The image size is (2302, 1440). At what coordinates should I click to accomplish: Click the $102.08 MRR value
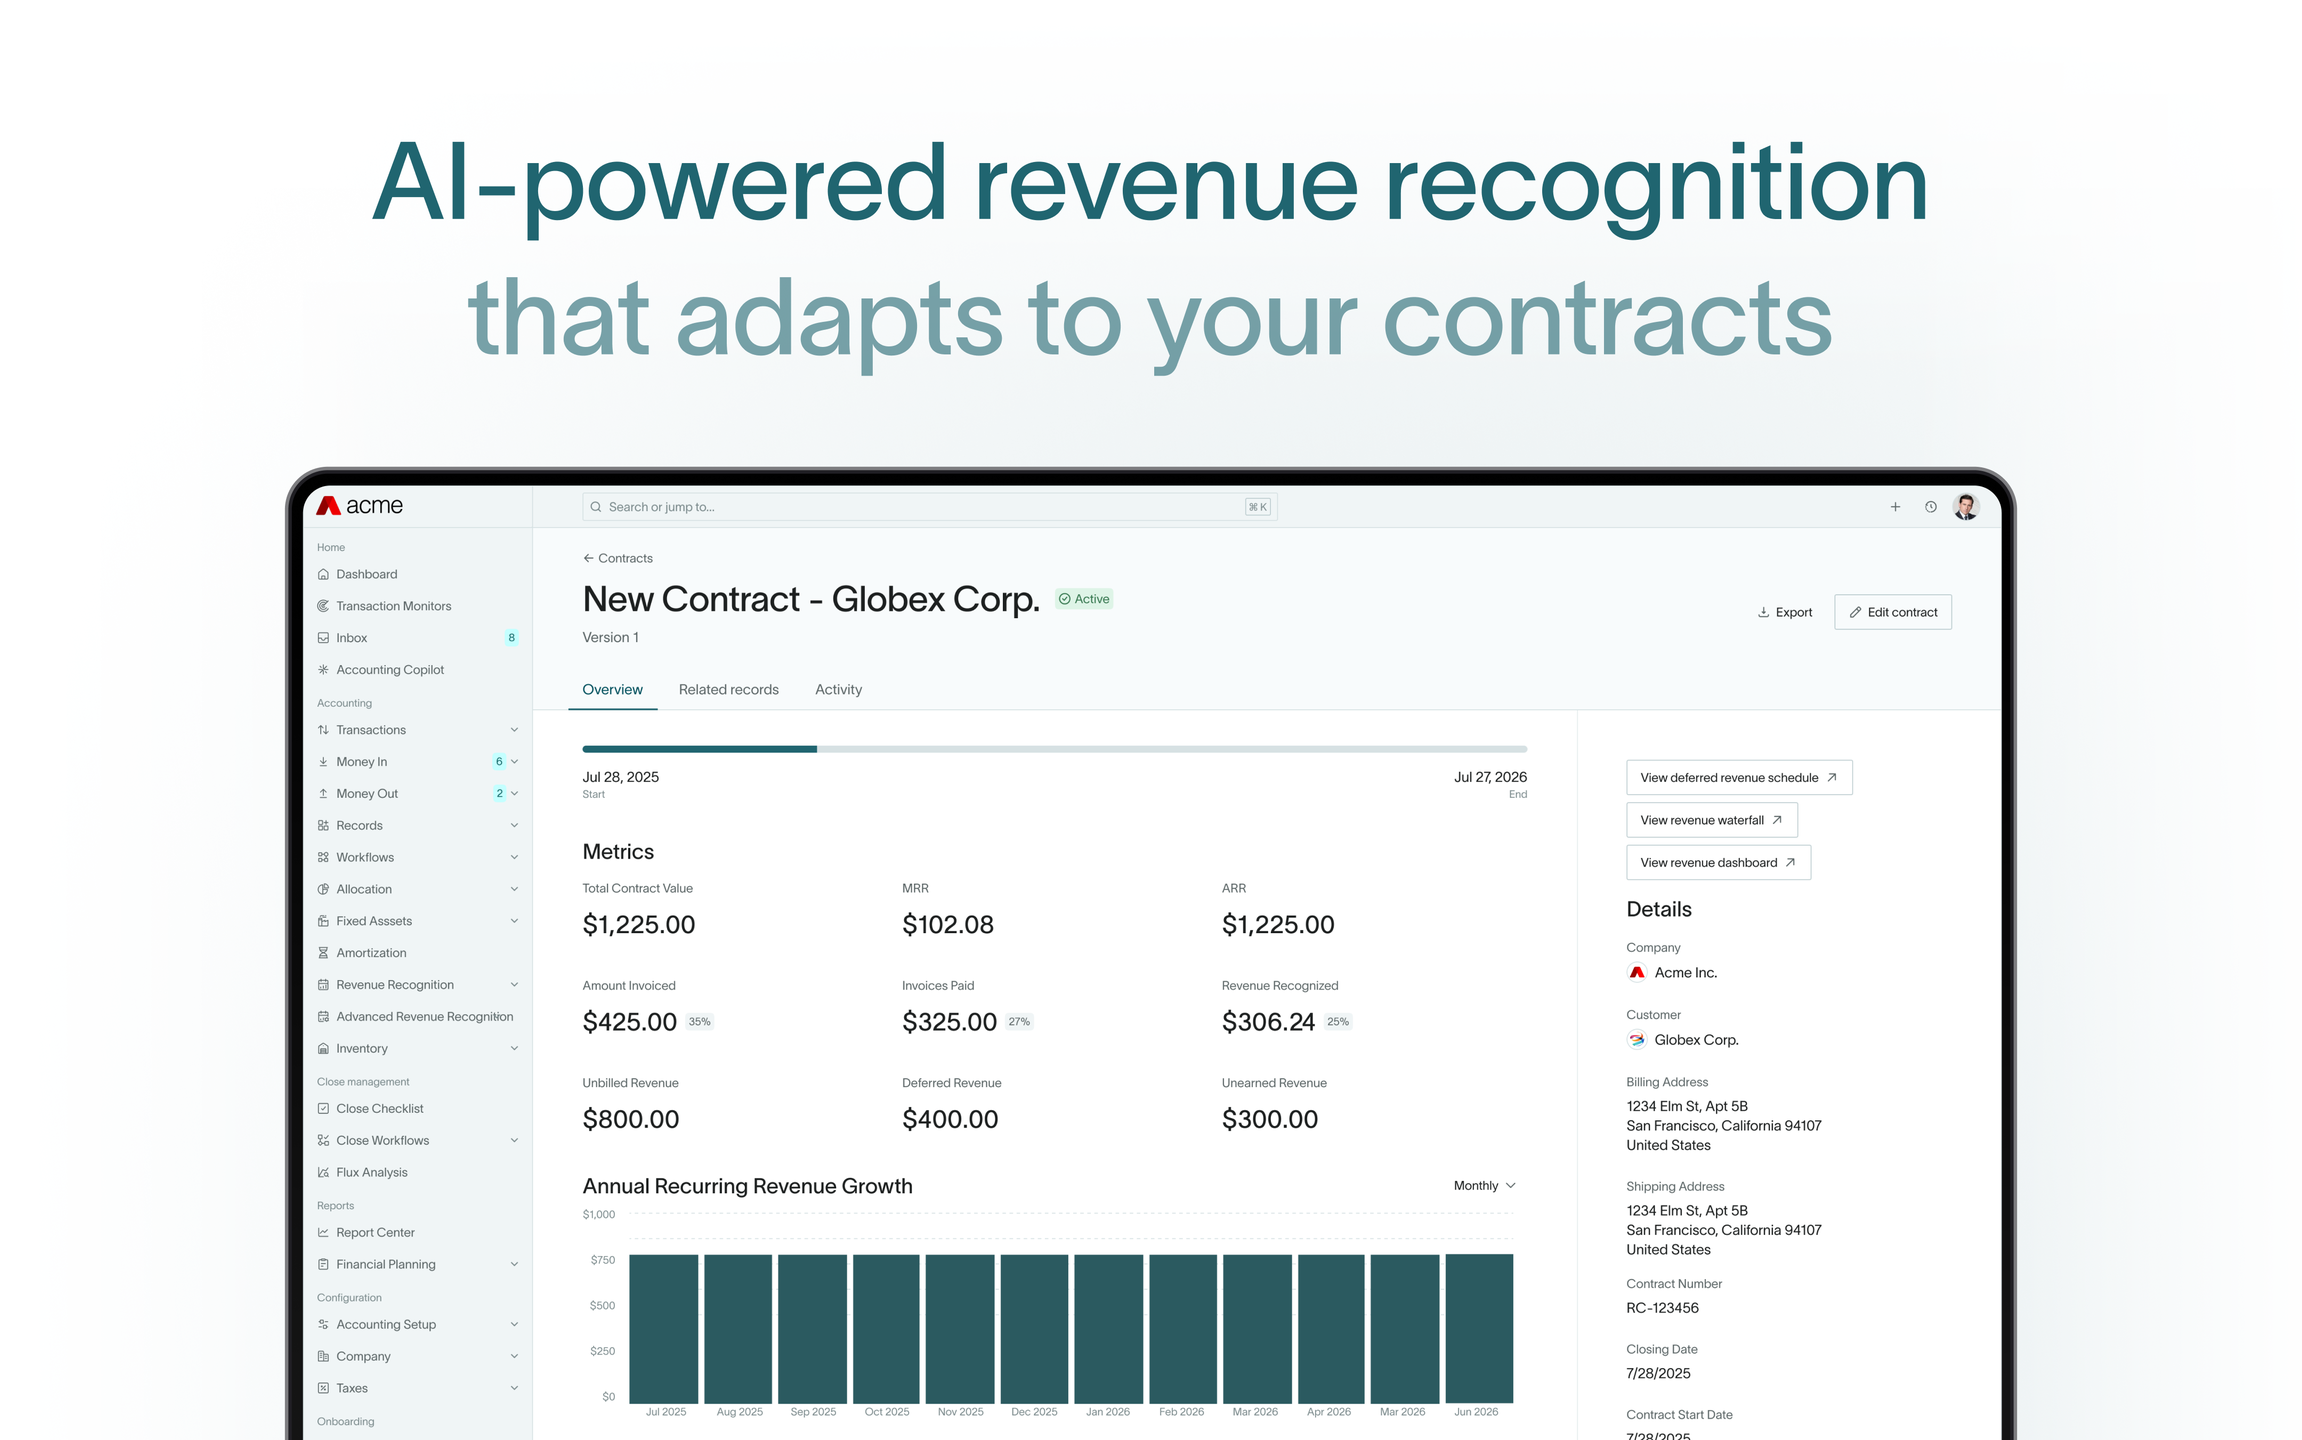point(948,925)
